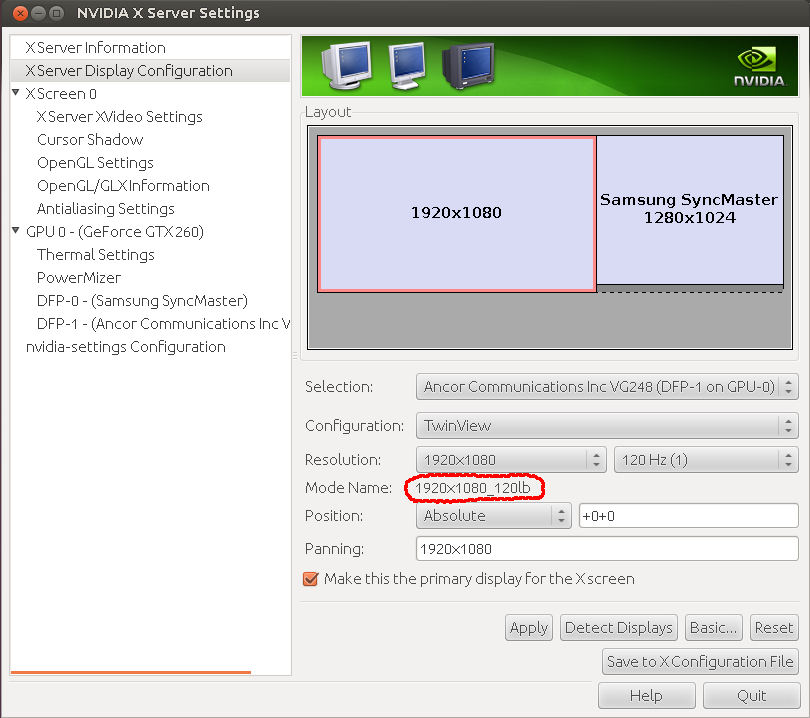The height and width of the screenshot is (718, 810).
Task: Open the refresh rate 120 Hz dropdown
Action: 706,460
